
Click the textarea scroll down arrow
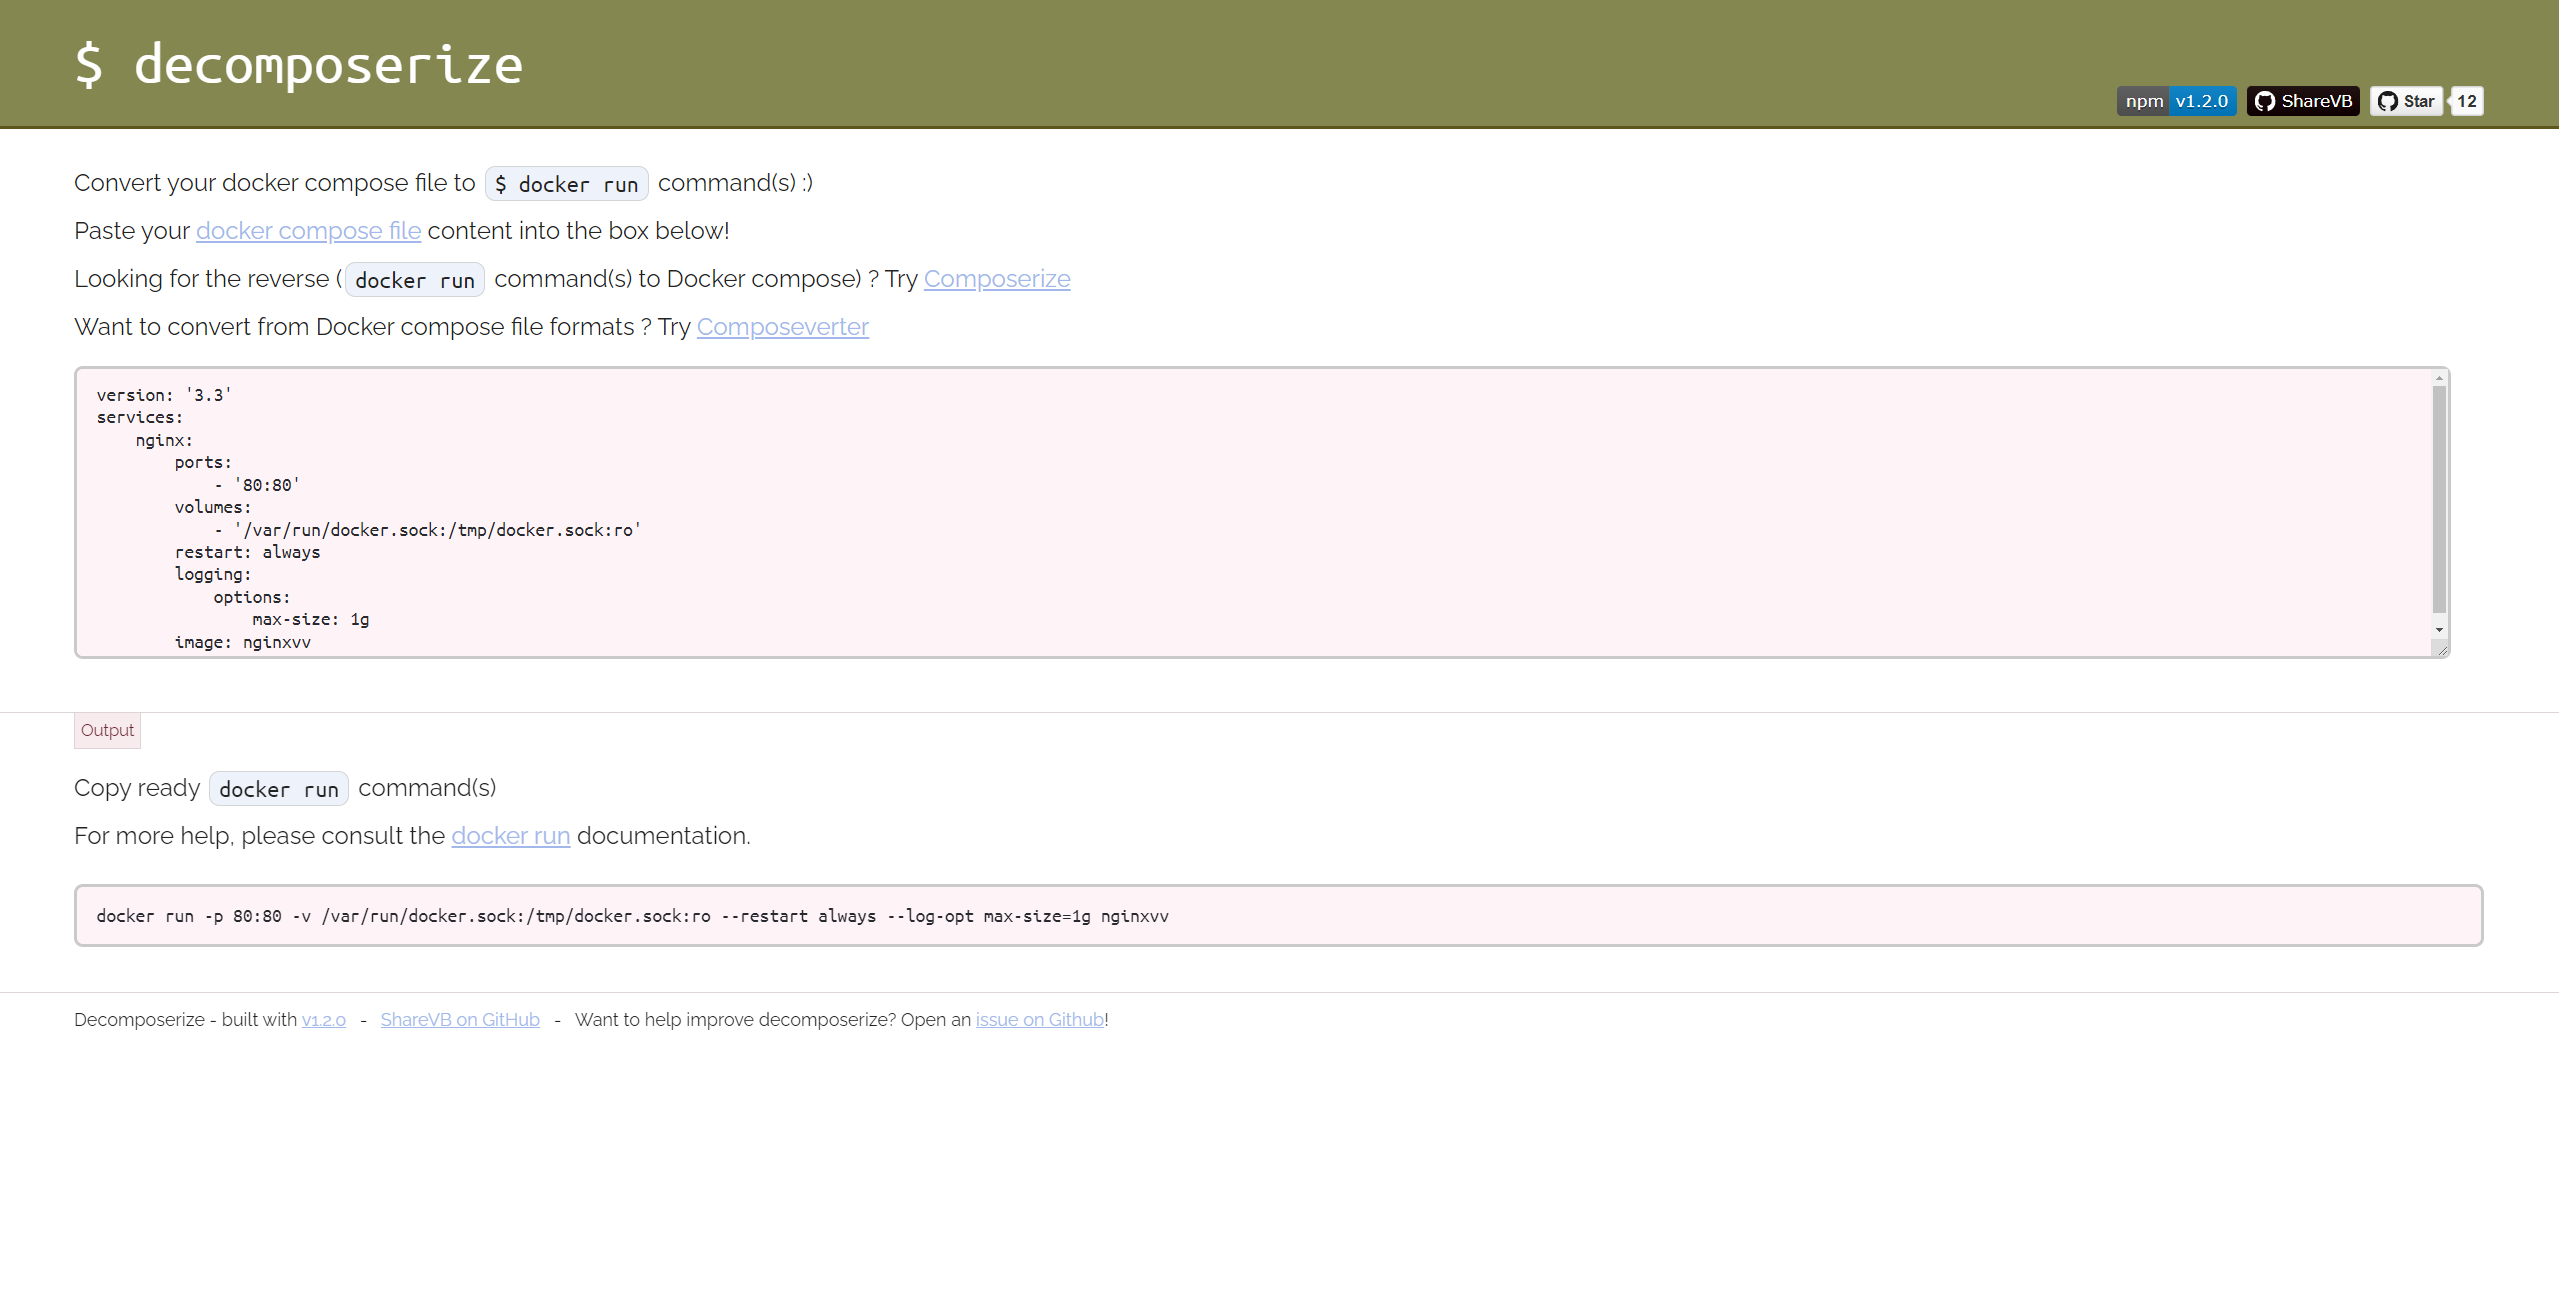pyautogui.click(x=2439, y=630)
